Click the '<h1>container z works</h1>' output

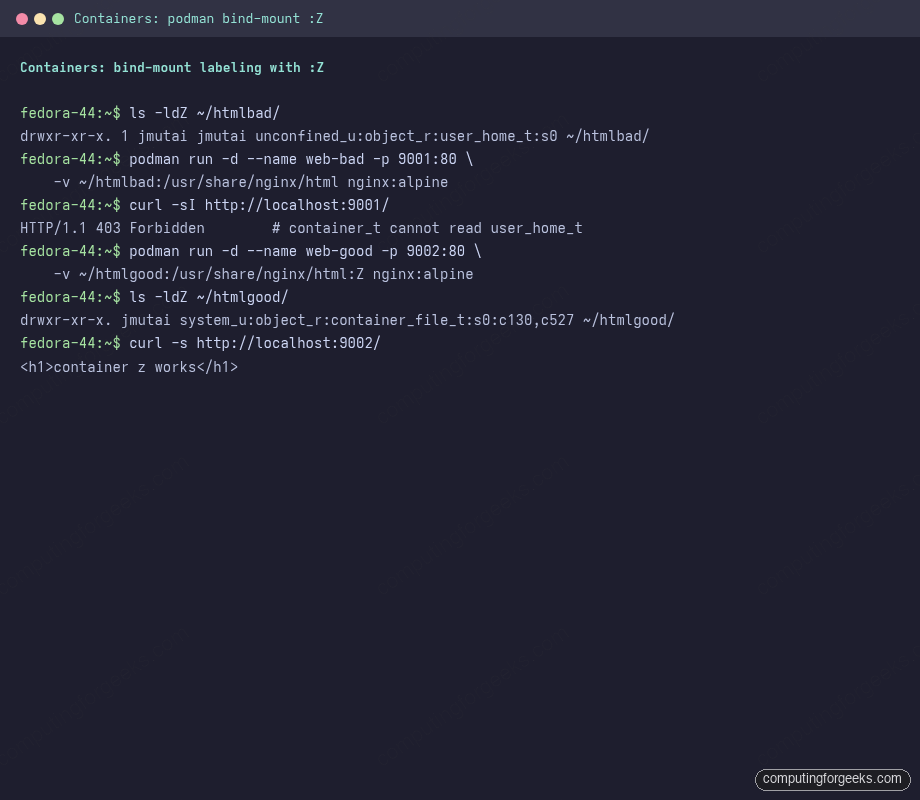pos(129,367)
